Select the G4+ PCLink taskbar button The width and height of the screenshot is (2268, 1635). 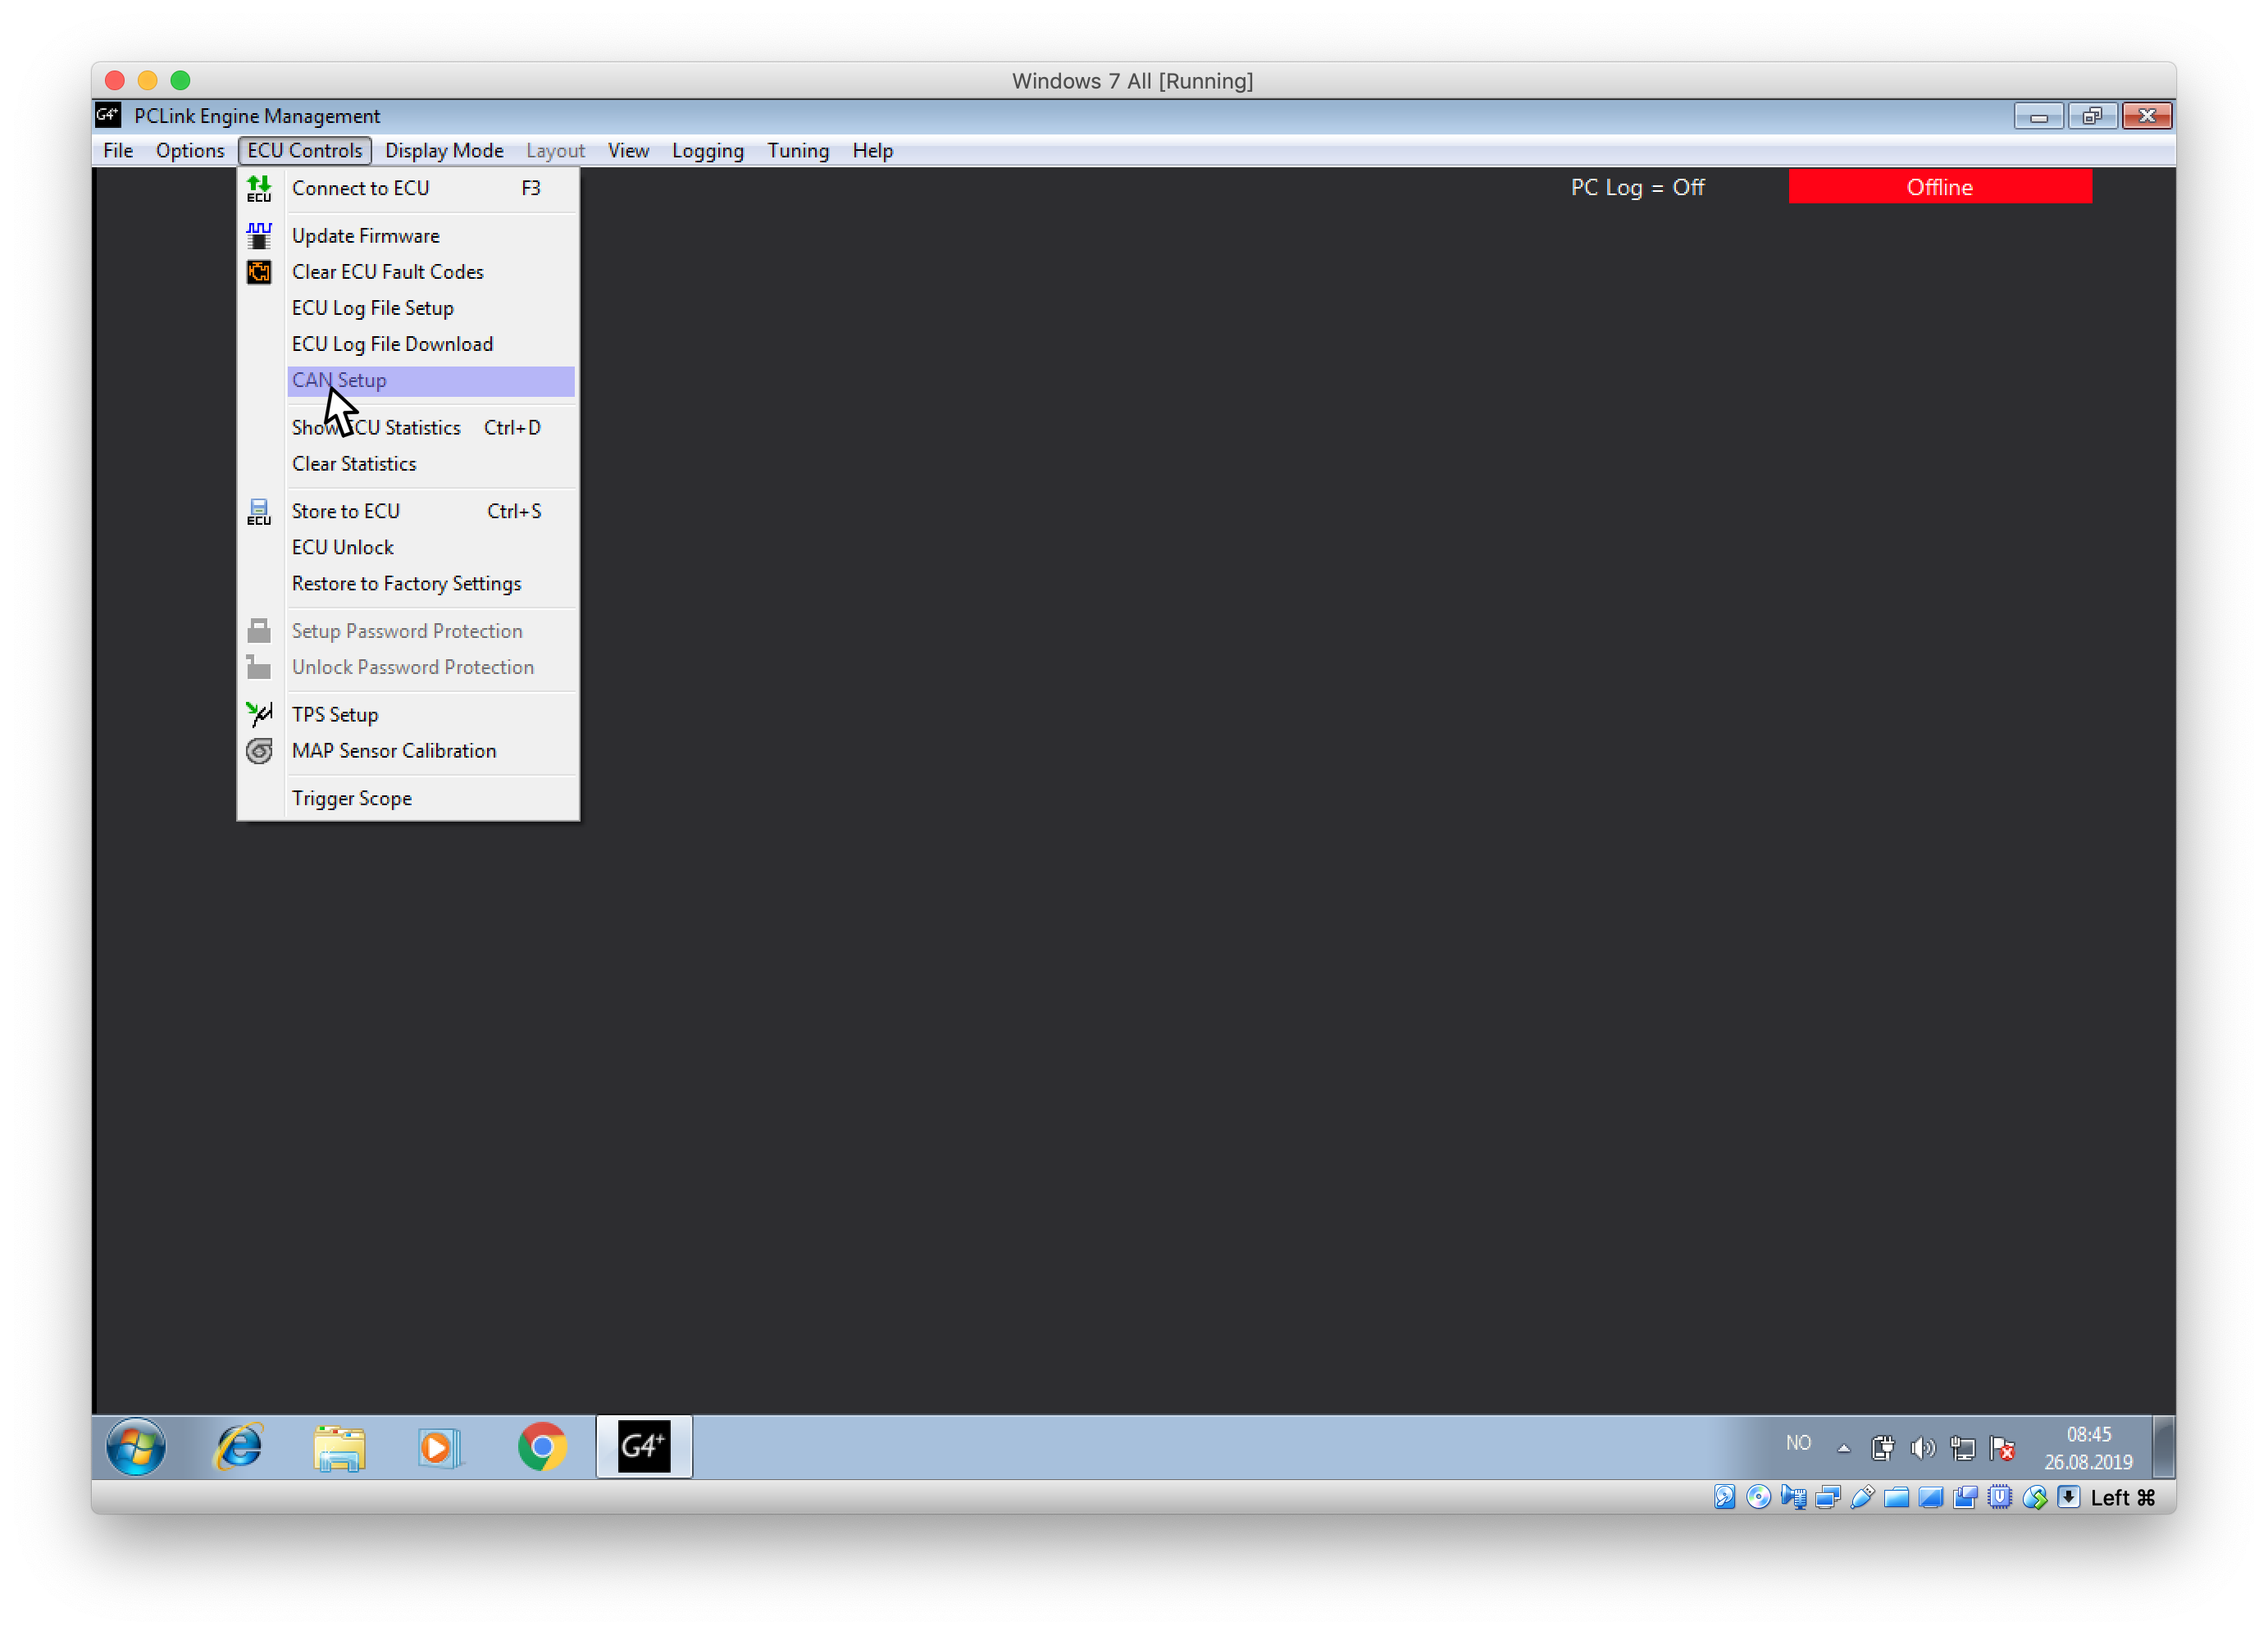644,1446
